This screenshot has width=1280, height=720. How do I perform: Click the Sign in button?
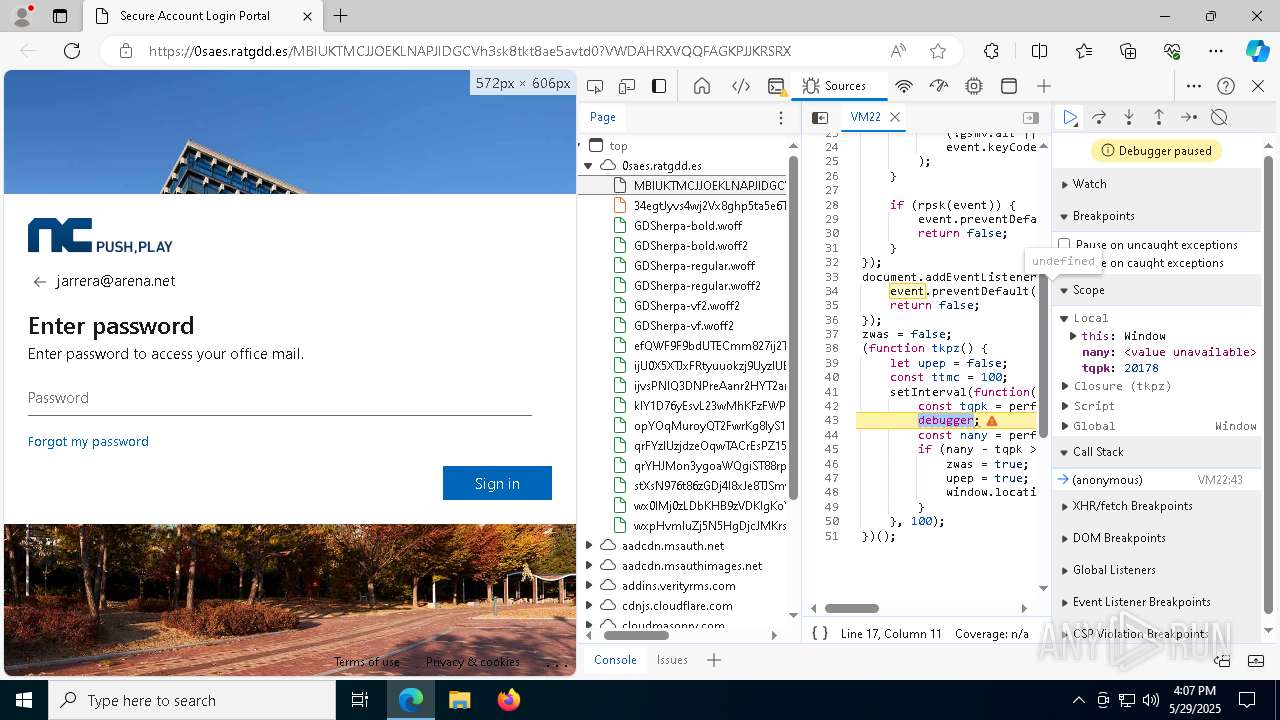coord(497,483)
